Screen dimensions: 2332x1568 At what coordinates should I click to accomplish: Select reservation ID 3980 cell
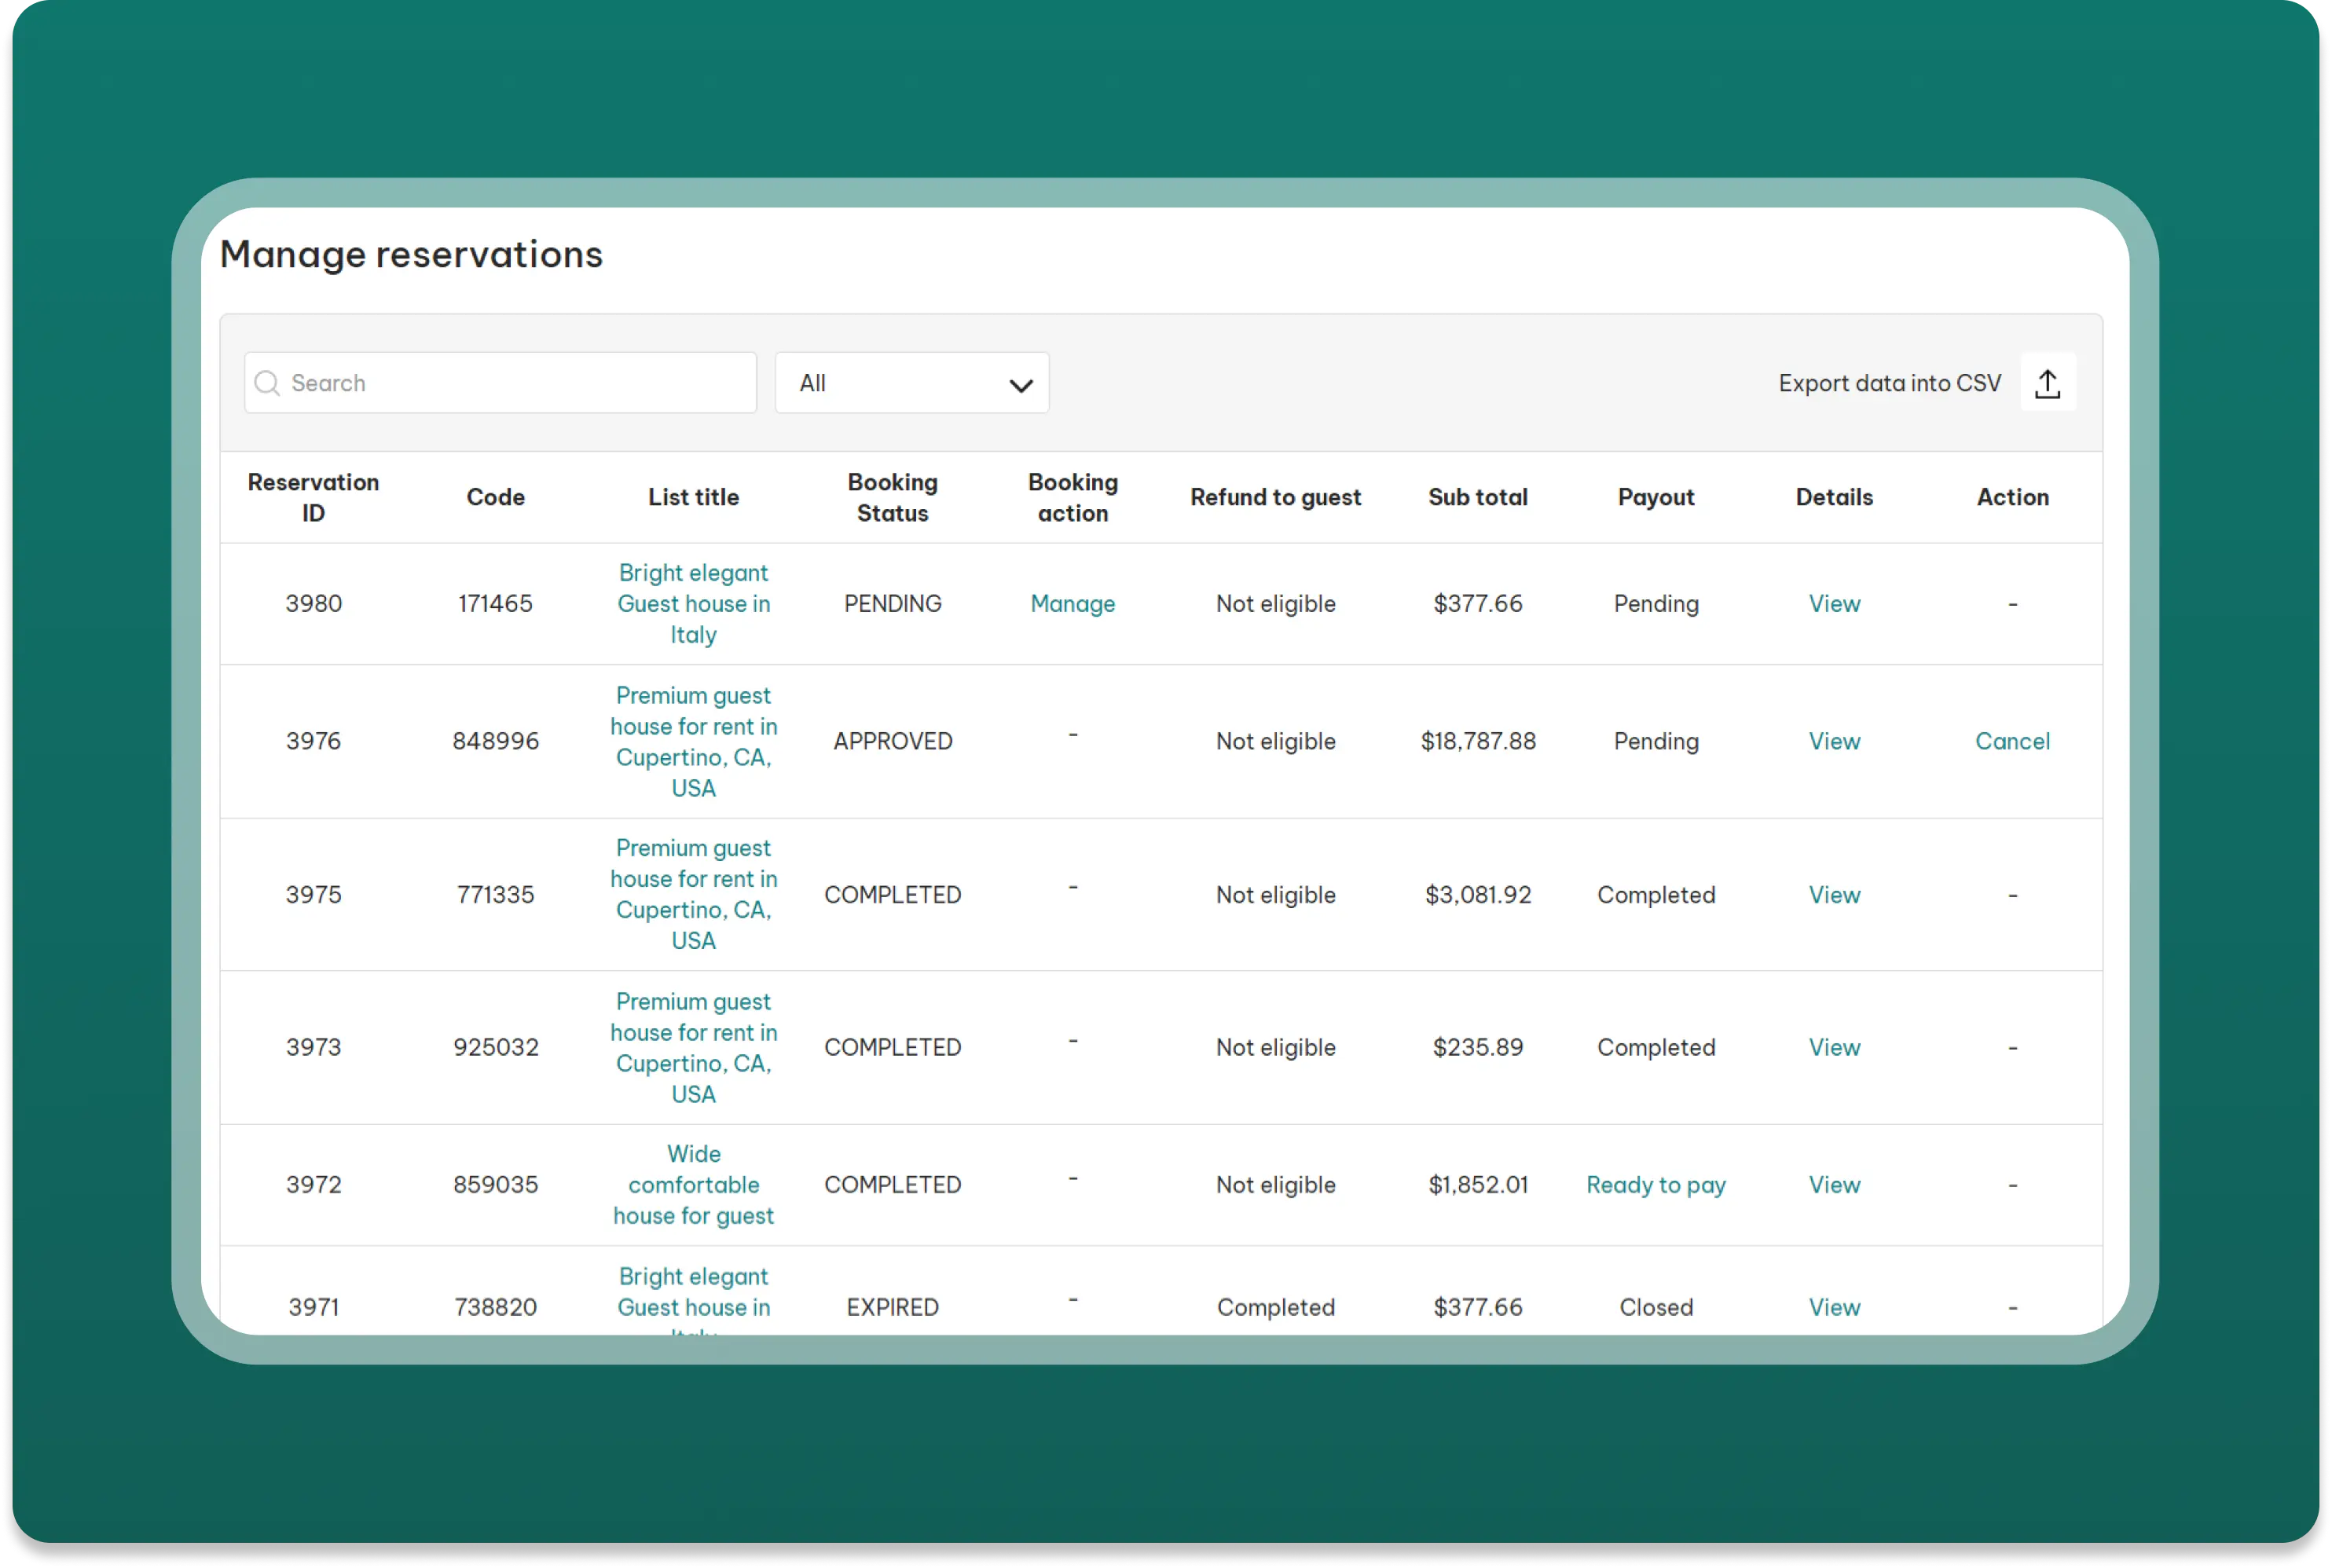pos(313,604)
